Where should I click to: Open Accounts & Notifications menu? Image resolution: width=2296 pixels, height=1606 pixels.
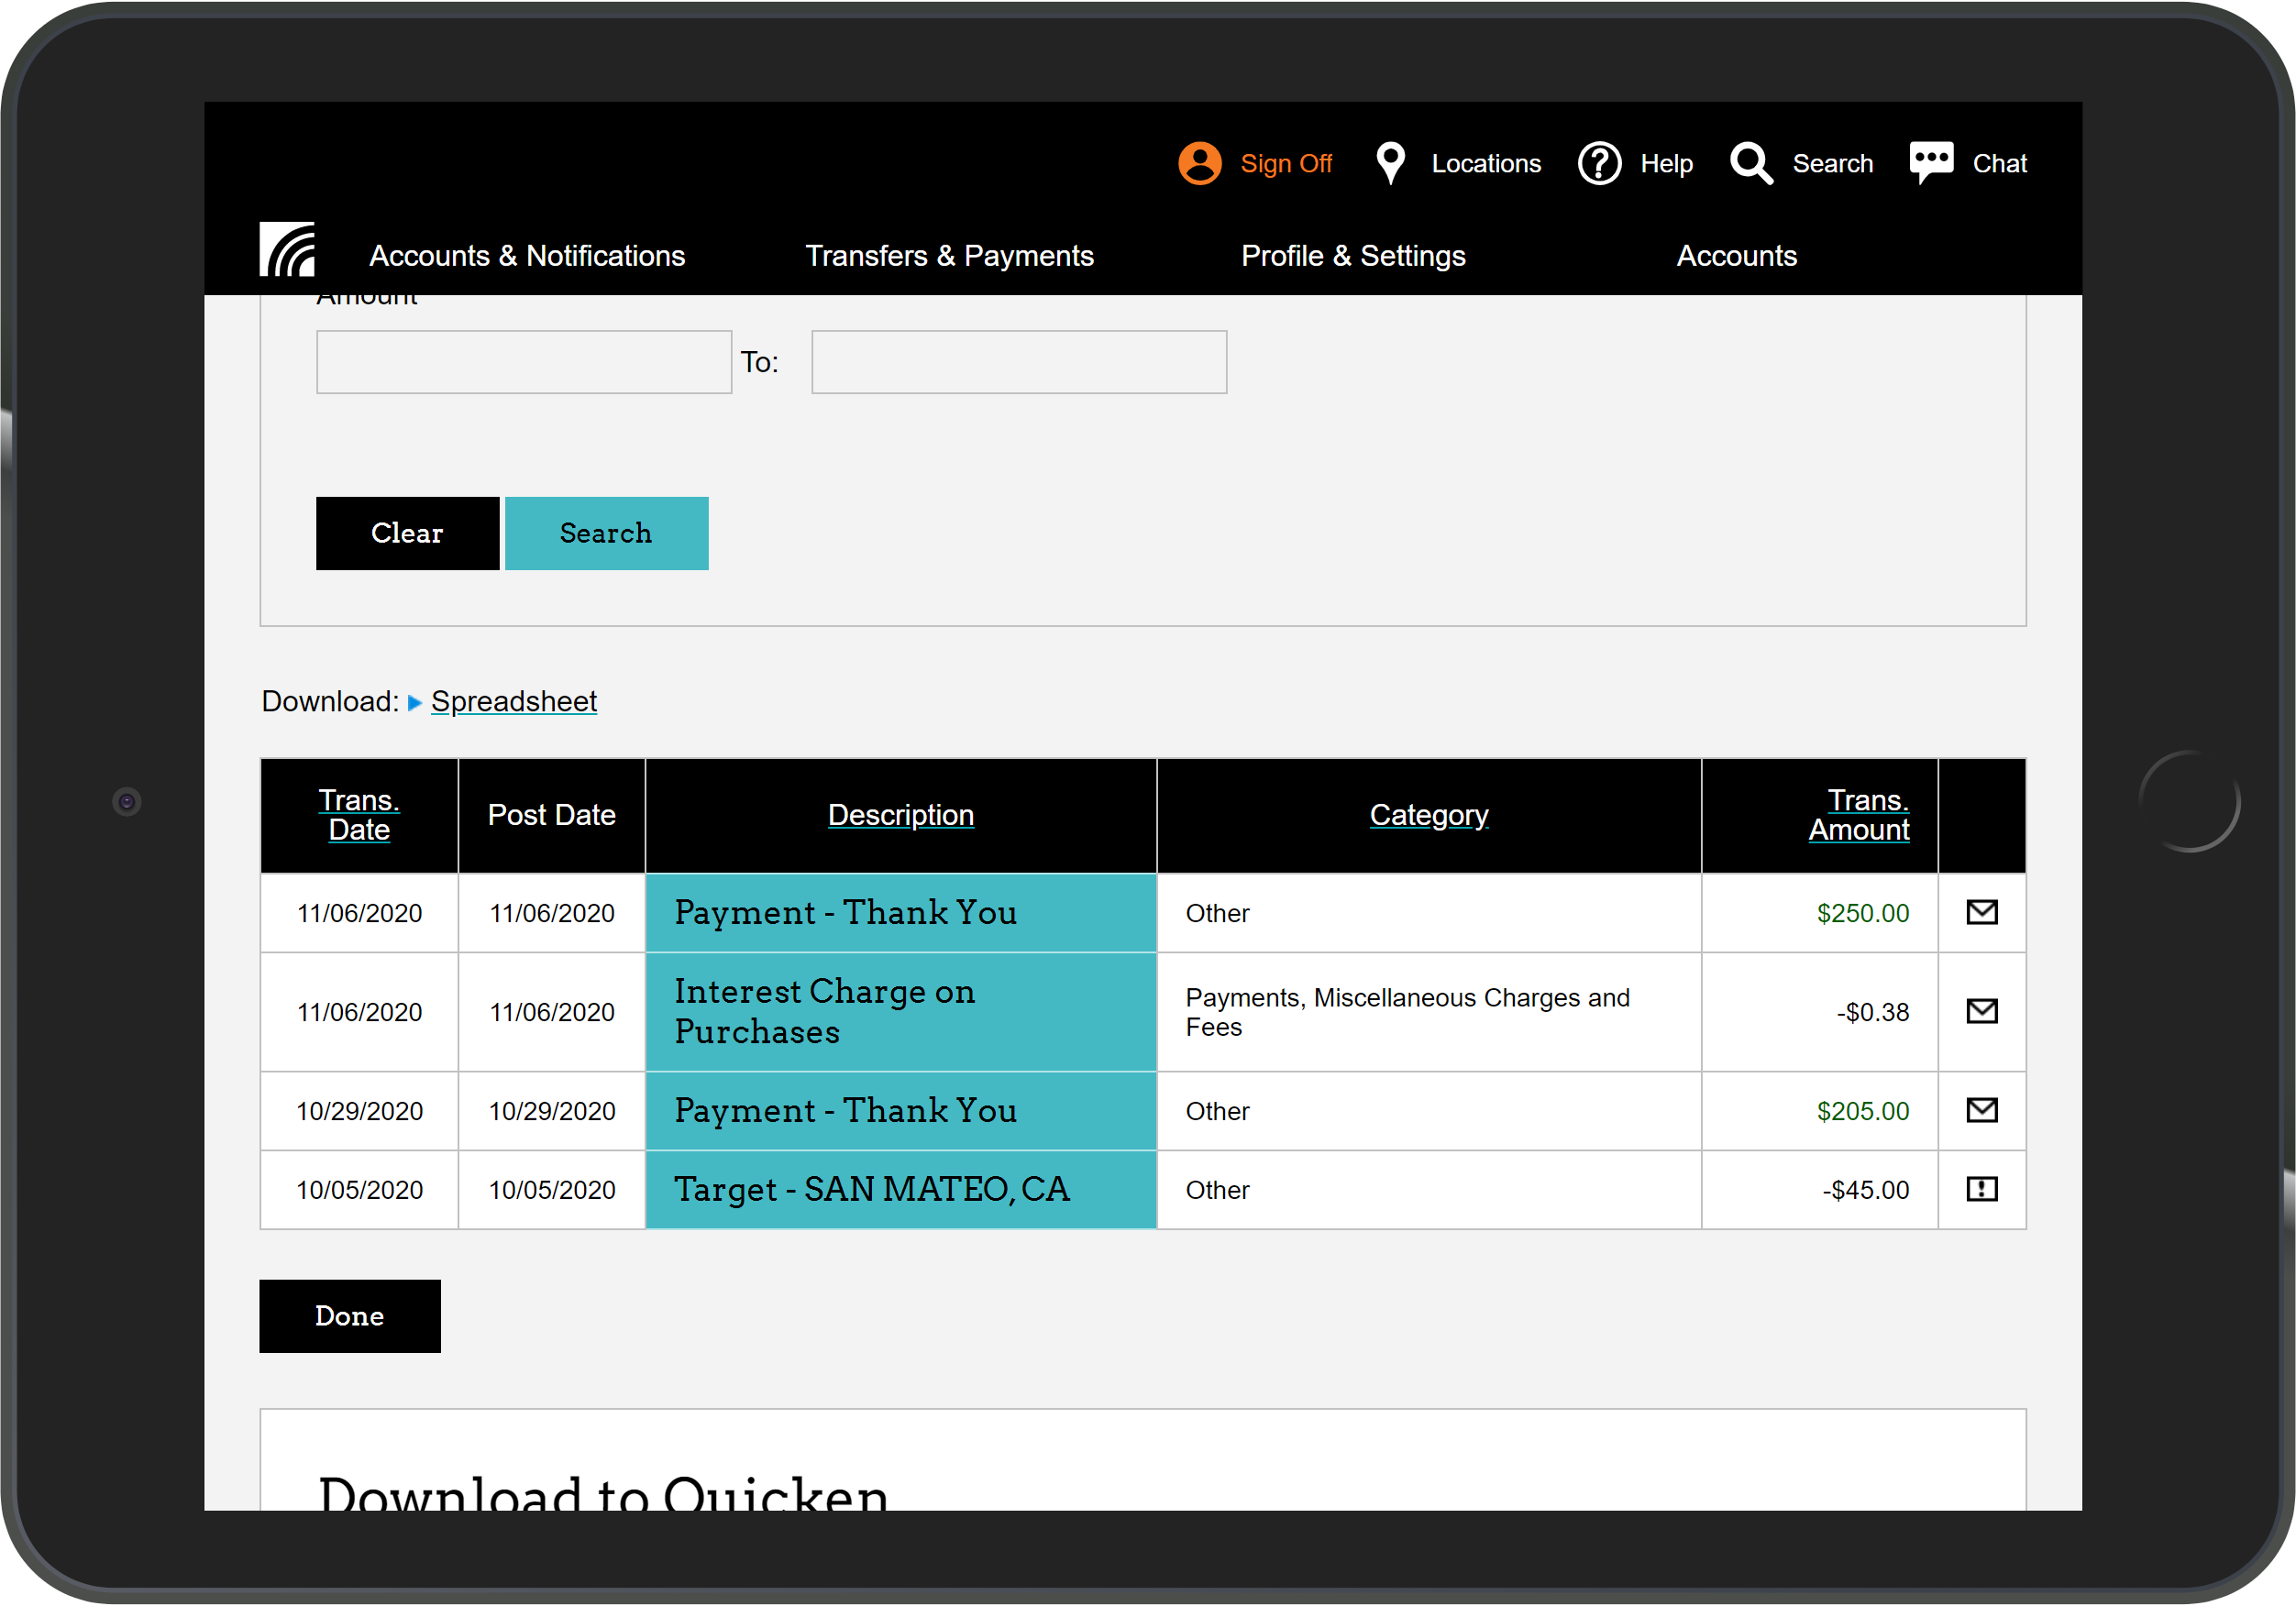click(527, 256)
